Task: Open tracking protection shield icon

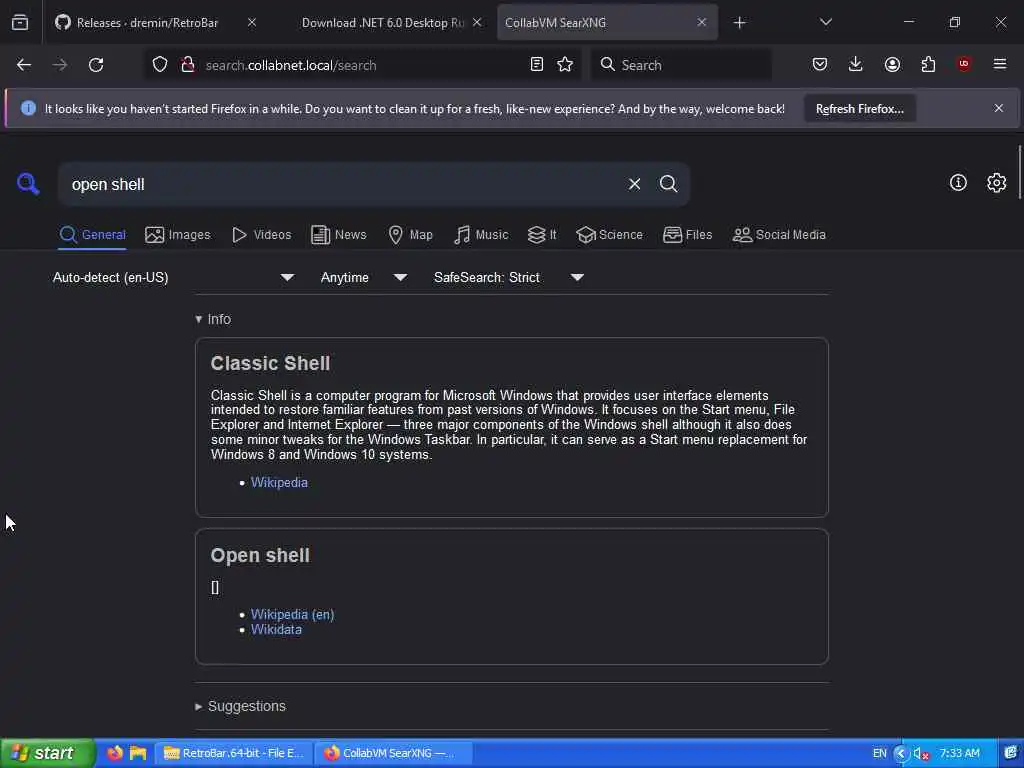Action: tap(160, 65)
